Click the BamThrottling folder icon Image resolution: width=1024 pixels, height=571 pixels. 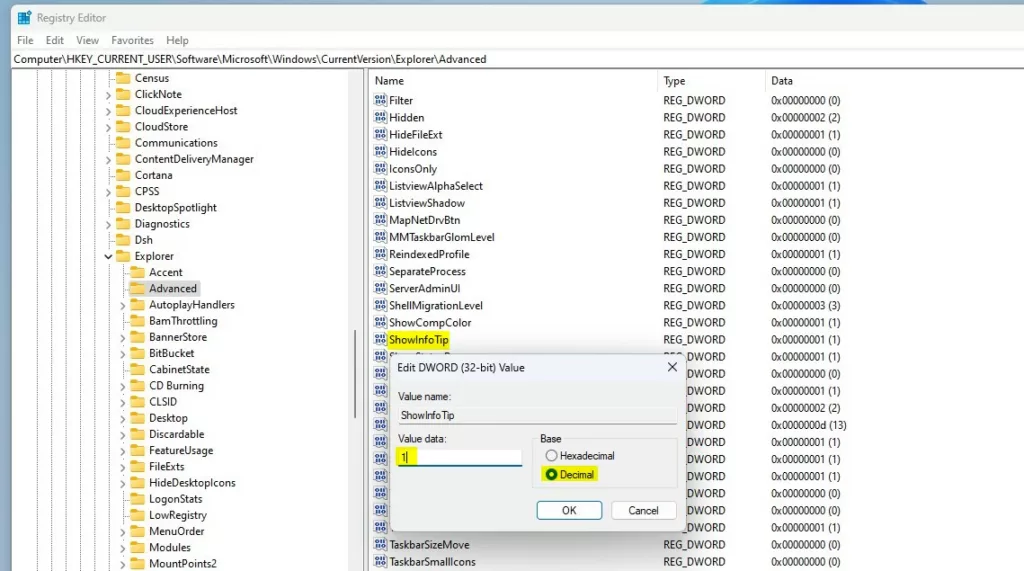tap(137, 321)
